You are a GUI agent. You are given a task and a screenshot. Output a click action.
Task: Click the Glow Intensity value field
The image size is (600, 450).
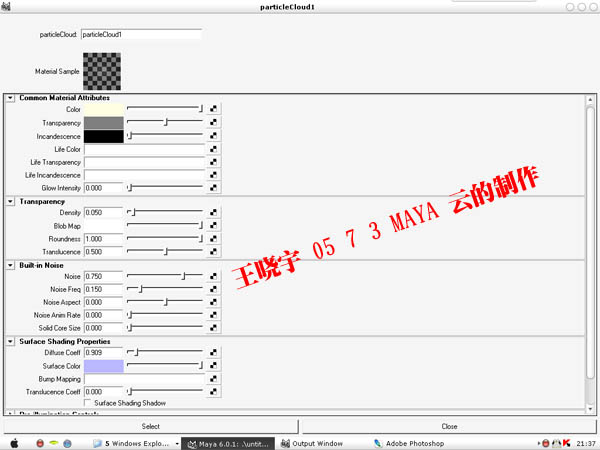coord(103,188)
